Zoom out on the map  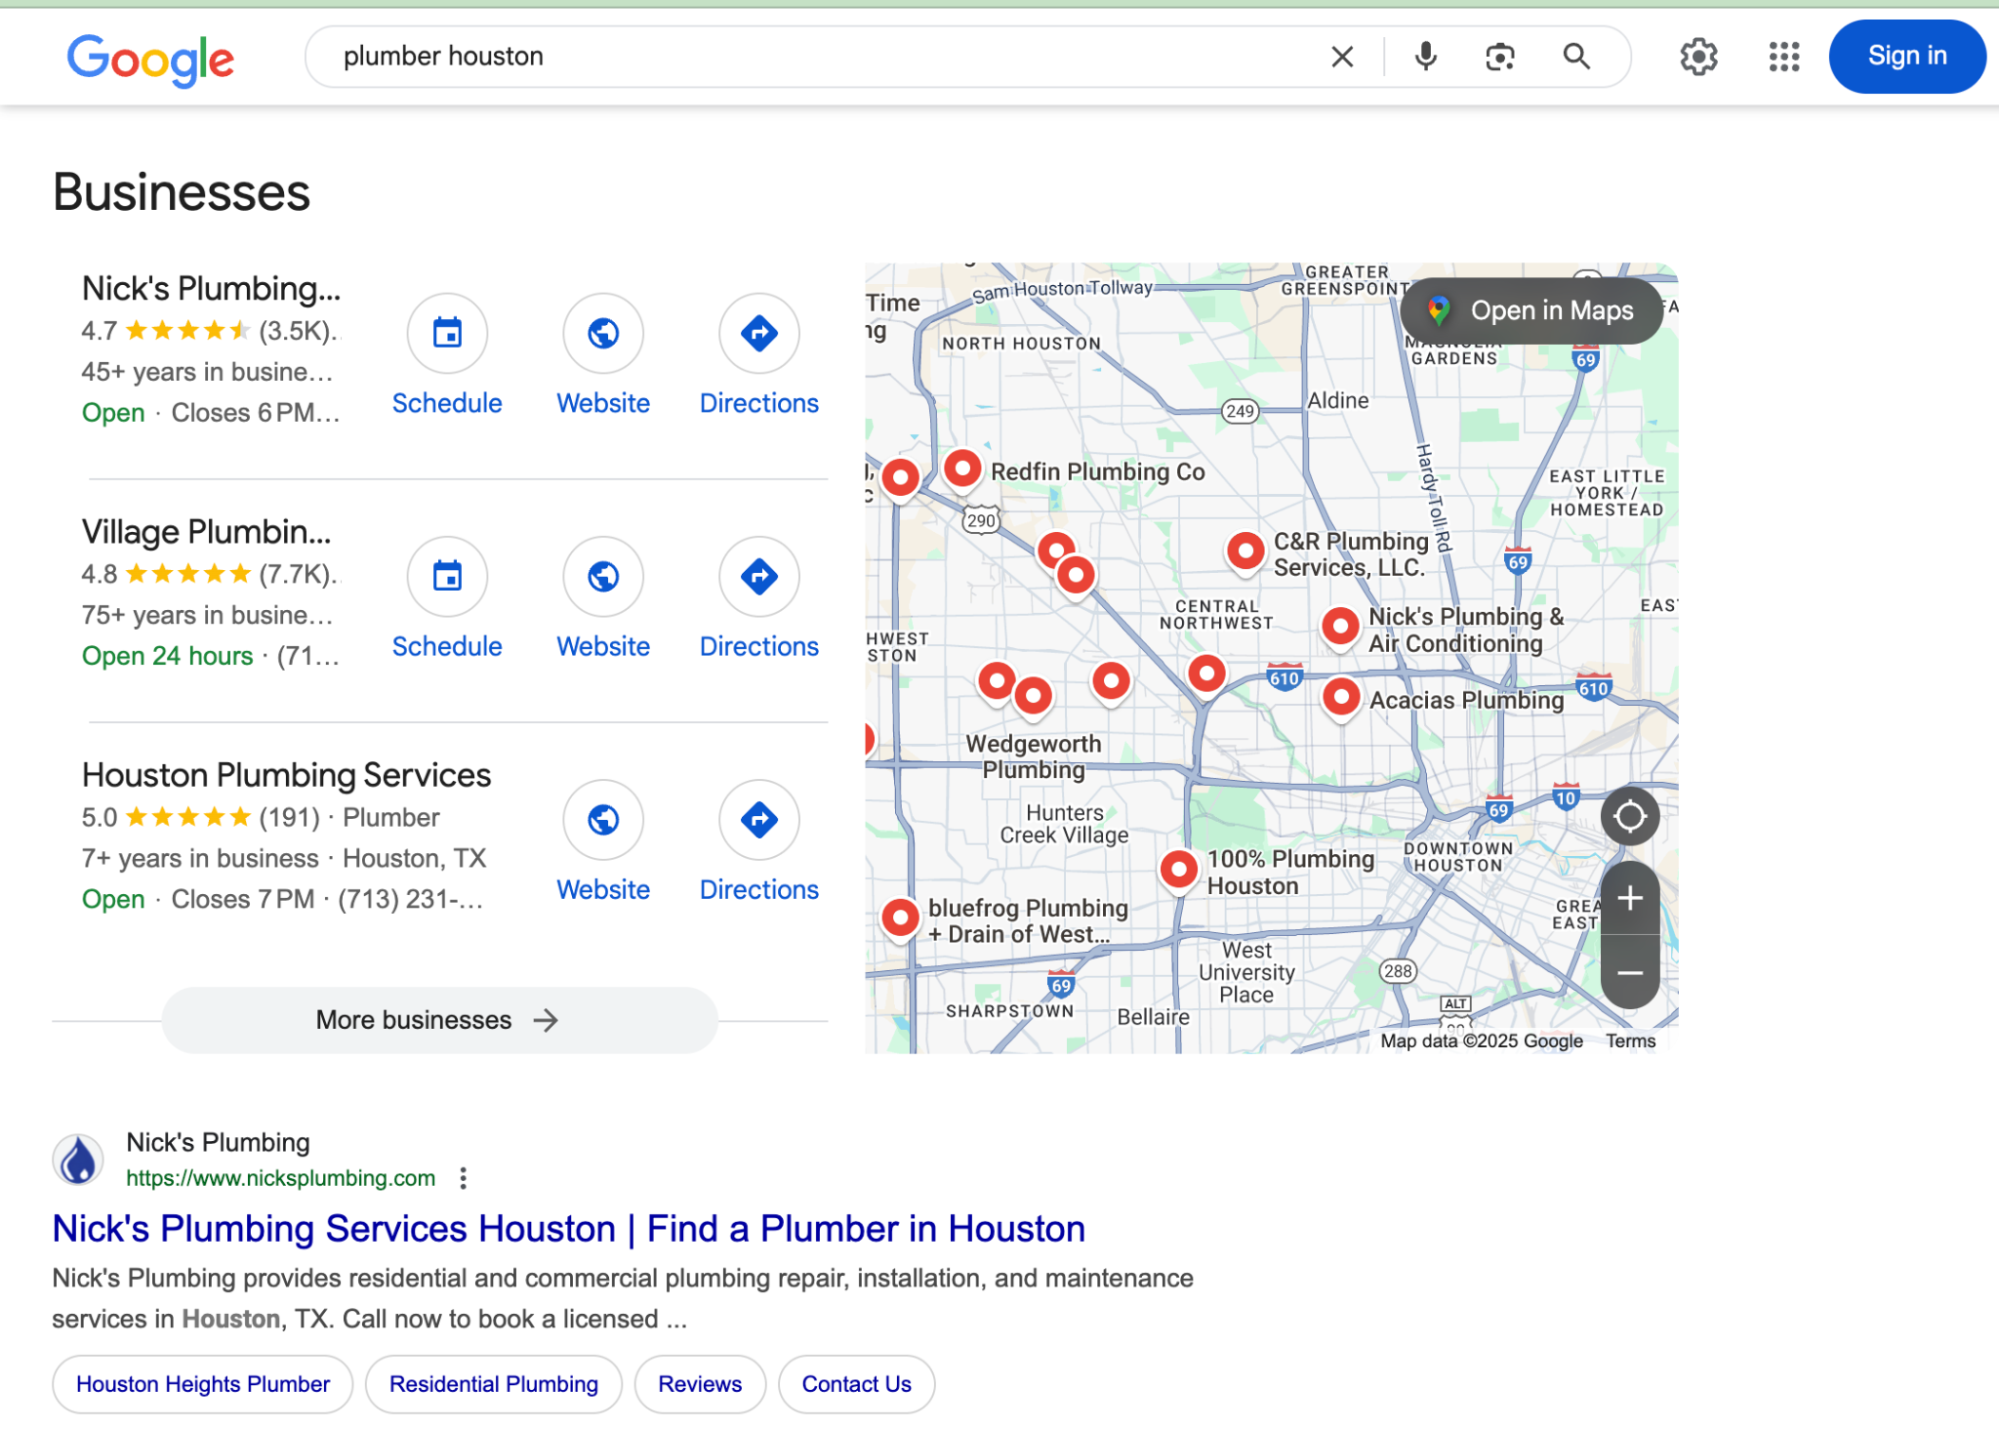coord(1628,973)
